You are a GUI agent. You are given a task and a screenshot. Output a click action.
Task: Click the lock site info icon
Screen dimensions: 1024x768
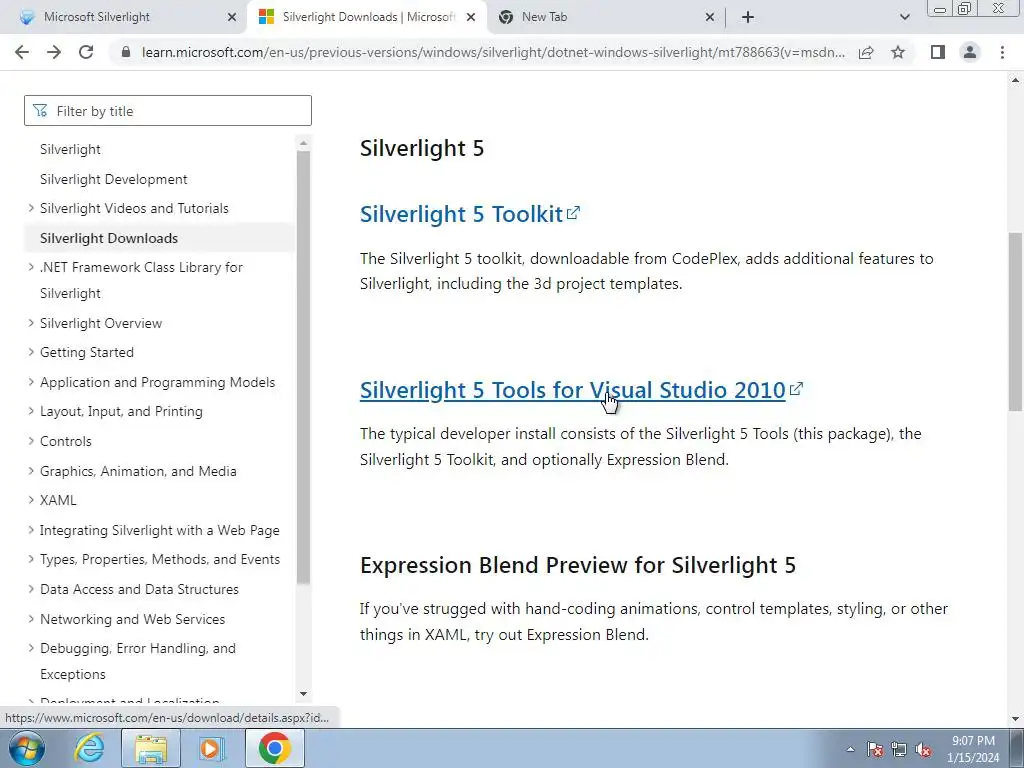(x=126, y=52)
